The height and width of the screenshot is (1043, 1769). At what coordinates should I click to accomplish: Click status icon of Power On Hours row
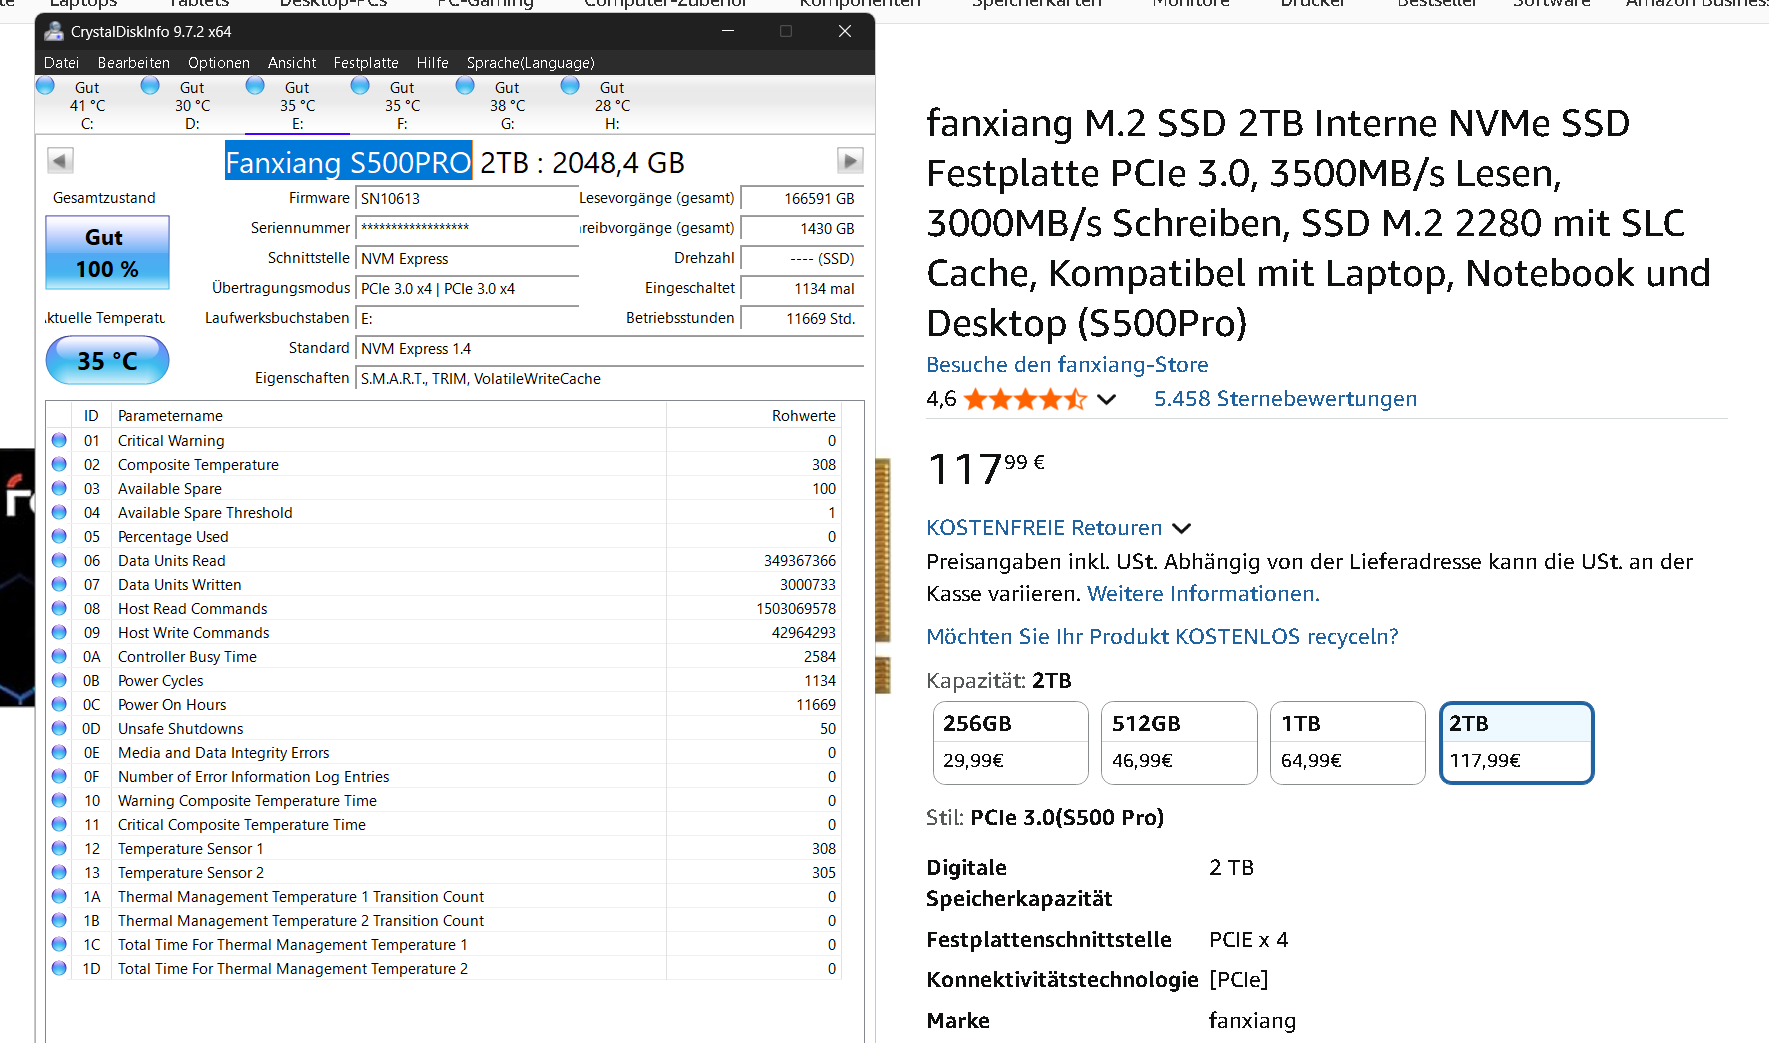tap(59, 704)
